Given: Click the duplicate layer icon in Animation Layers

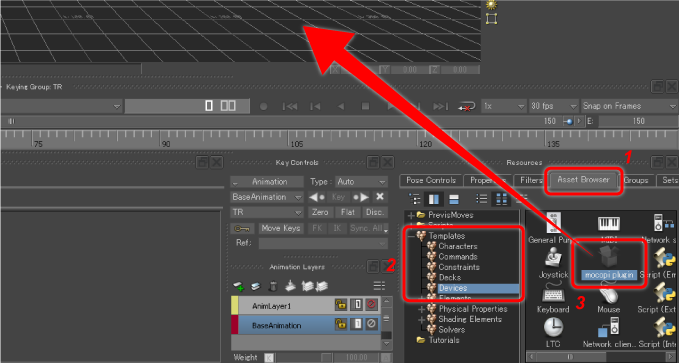Looking at the screenshot, I should point(255,286).
